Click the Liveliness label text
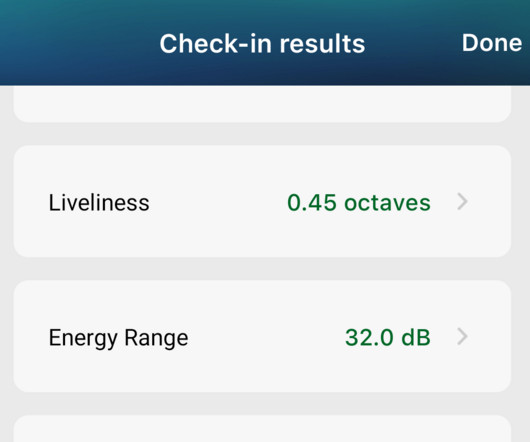 click(x=99, y=203)
